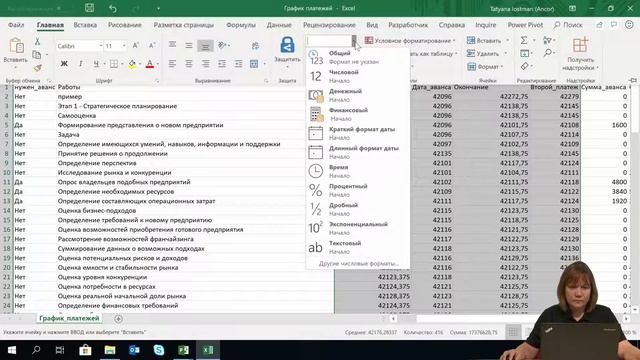Click the text orientation icon
Screen dimensions: 640x360
click(x=222, y=45)
